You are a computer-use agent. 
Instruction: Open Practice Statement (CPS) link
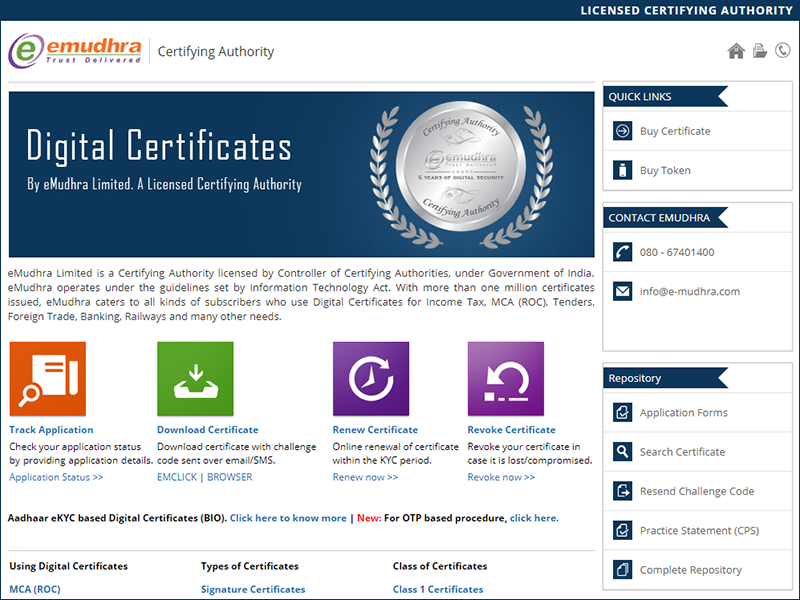[x=699, y=530]
